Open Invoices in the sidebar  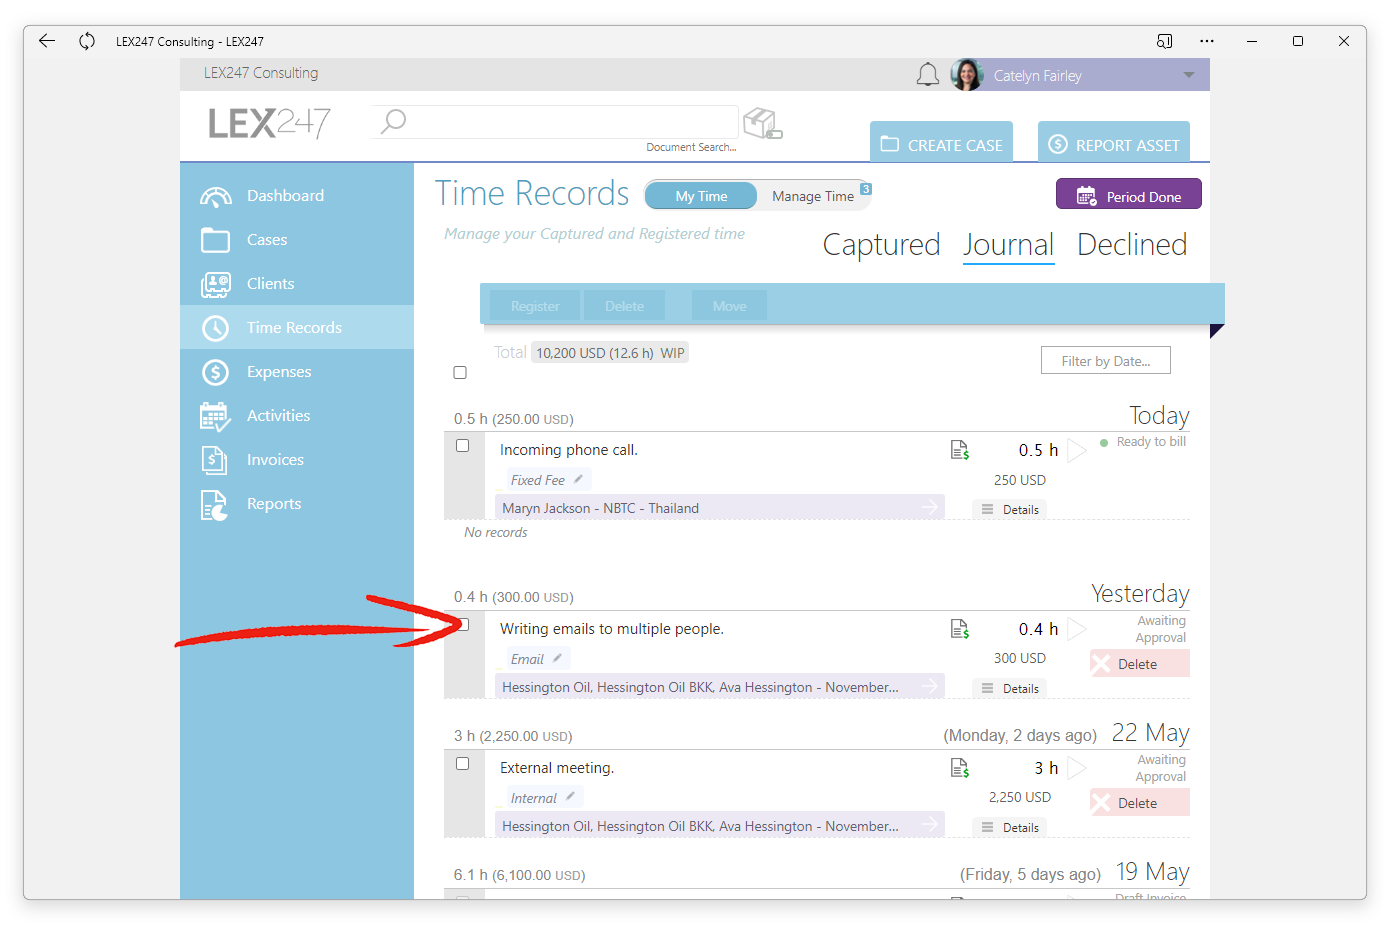[x=275, y=460]
